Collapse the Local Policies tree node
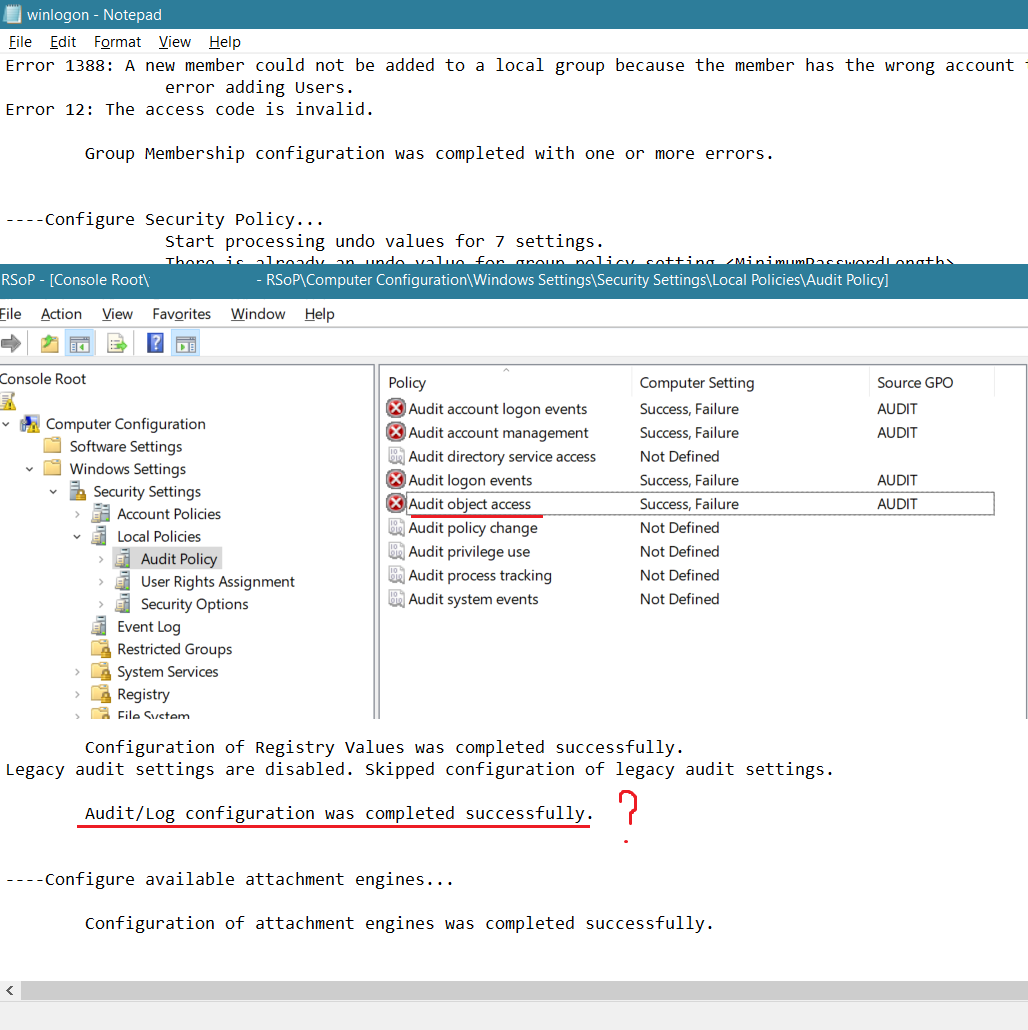 (77, 537)
